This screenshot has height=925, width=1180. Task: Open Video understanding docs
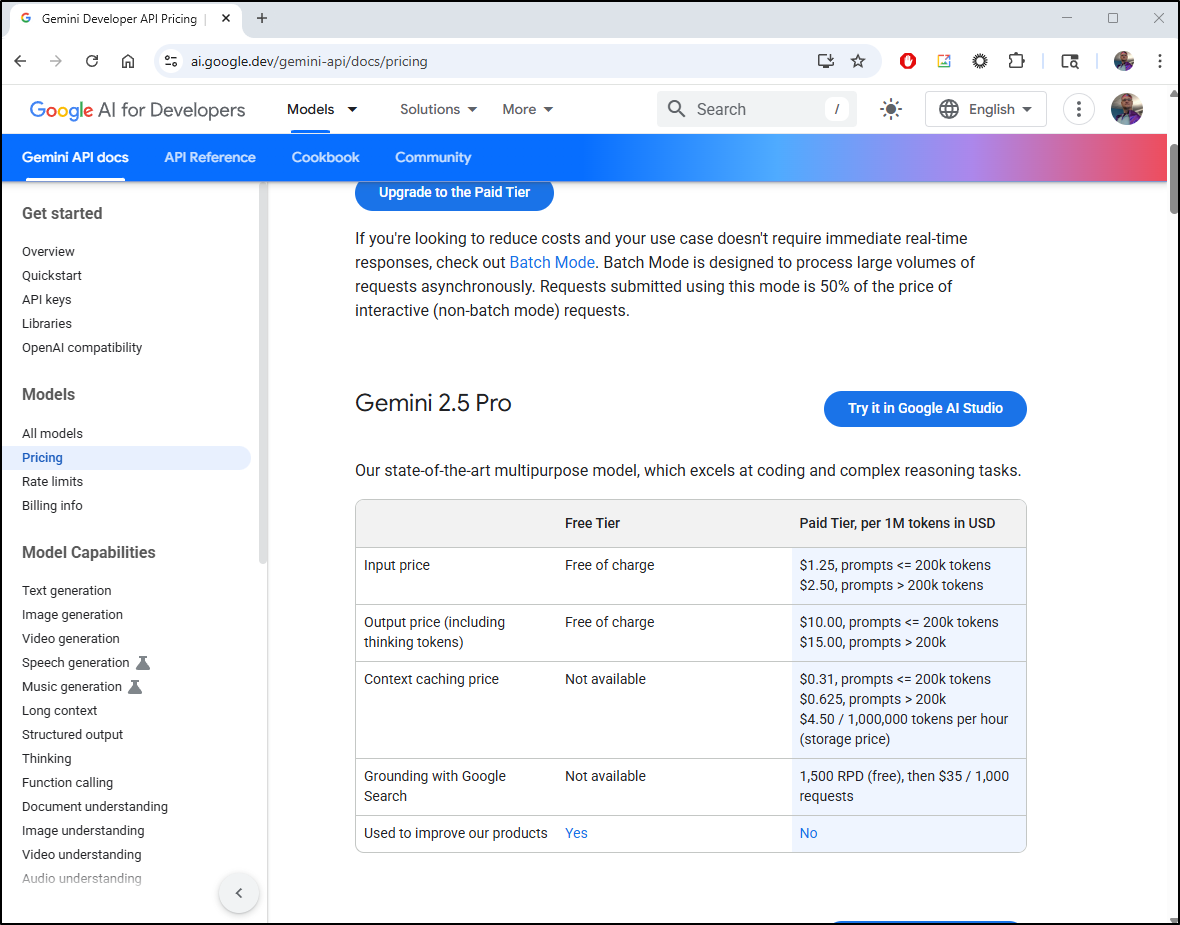click(81, 855)
